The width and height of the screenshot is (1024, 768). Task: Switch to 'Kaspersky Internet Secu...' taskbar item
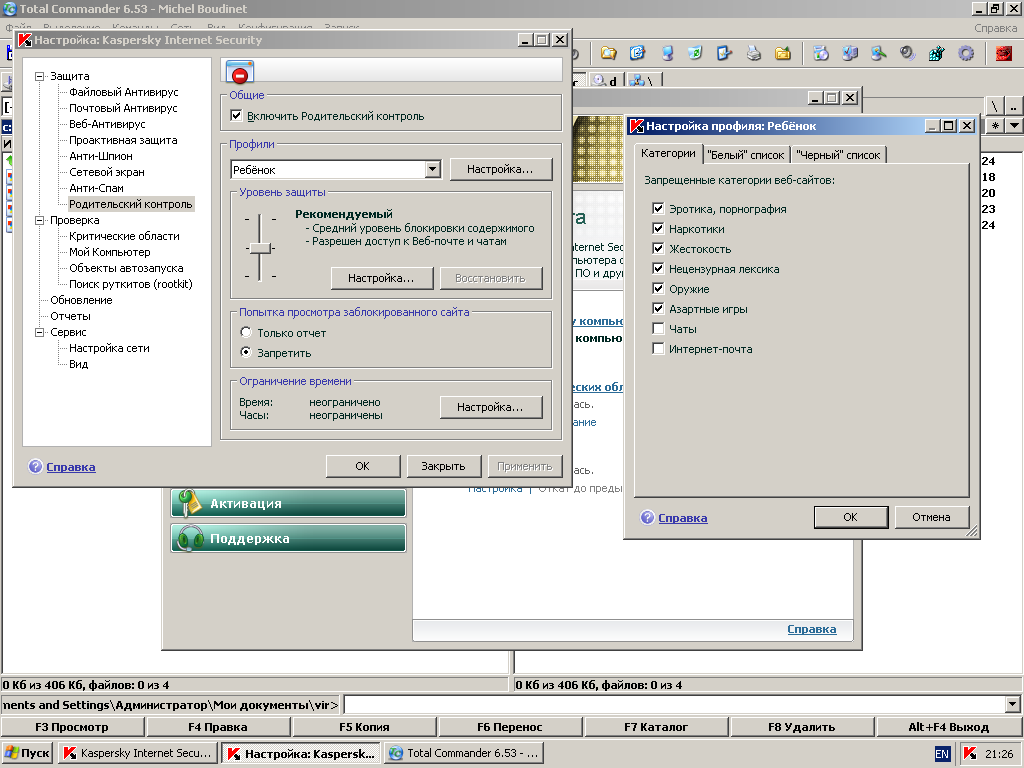pyautogui.click(x=138, y=753)
